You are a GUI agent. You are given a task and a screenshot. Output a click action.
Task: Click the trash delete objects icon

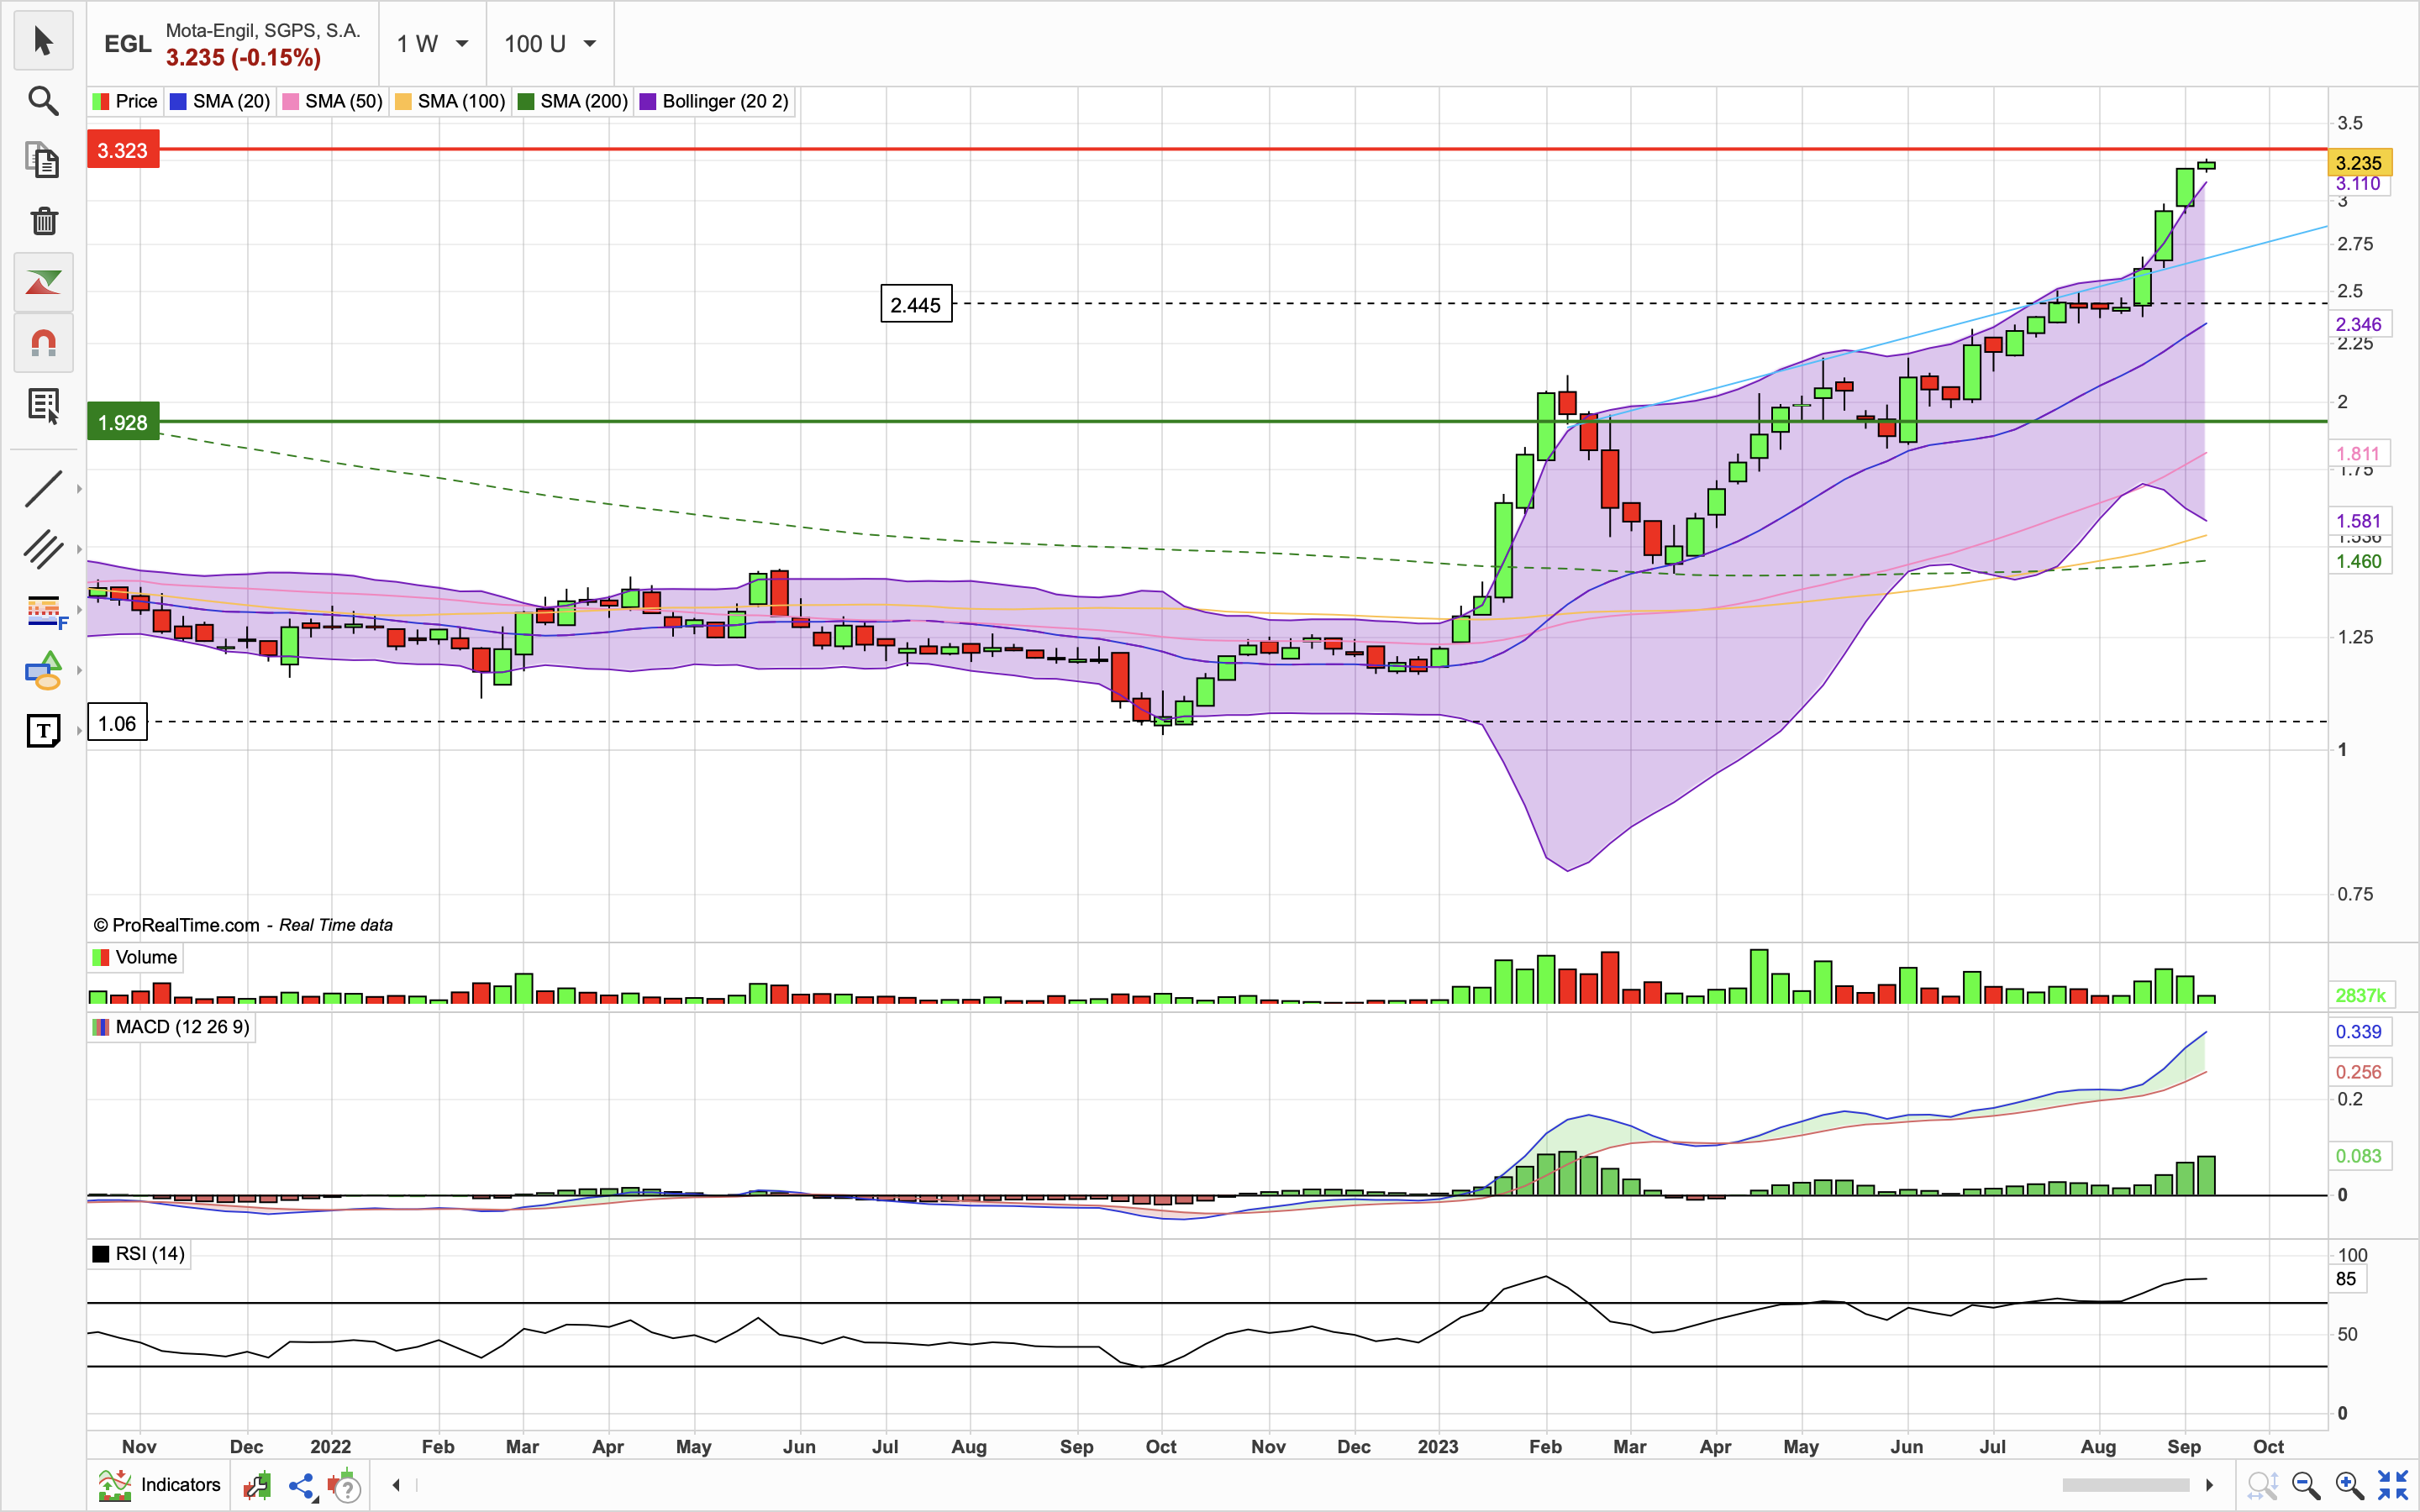43,221
